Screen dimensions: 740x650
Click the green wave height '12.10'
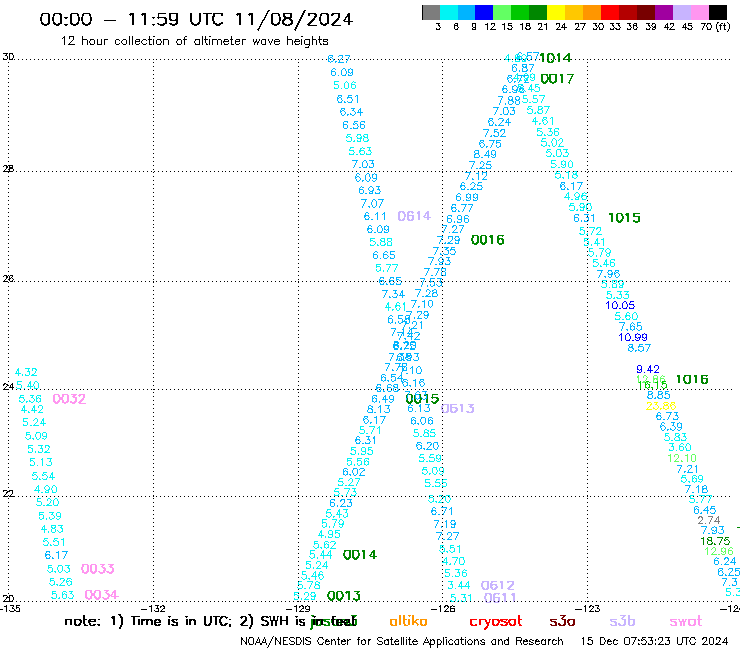[682, 458]
